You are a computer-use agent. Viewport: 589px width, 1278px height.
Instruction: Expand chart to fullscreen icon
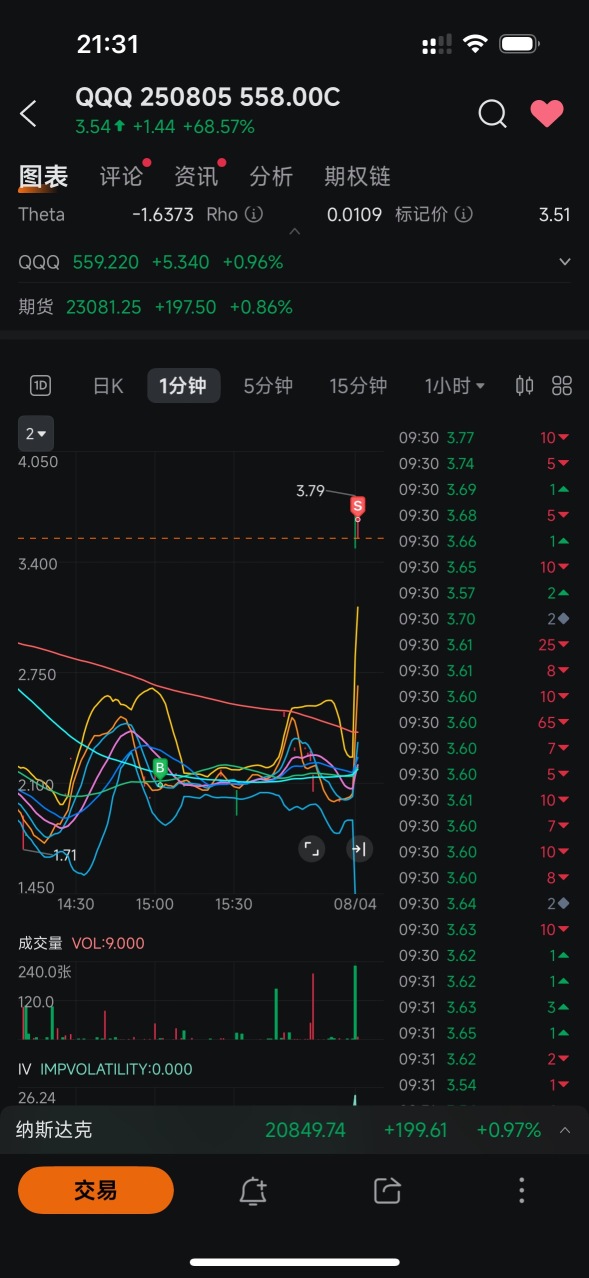tap(312, 849)
